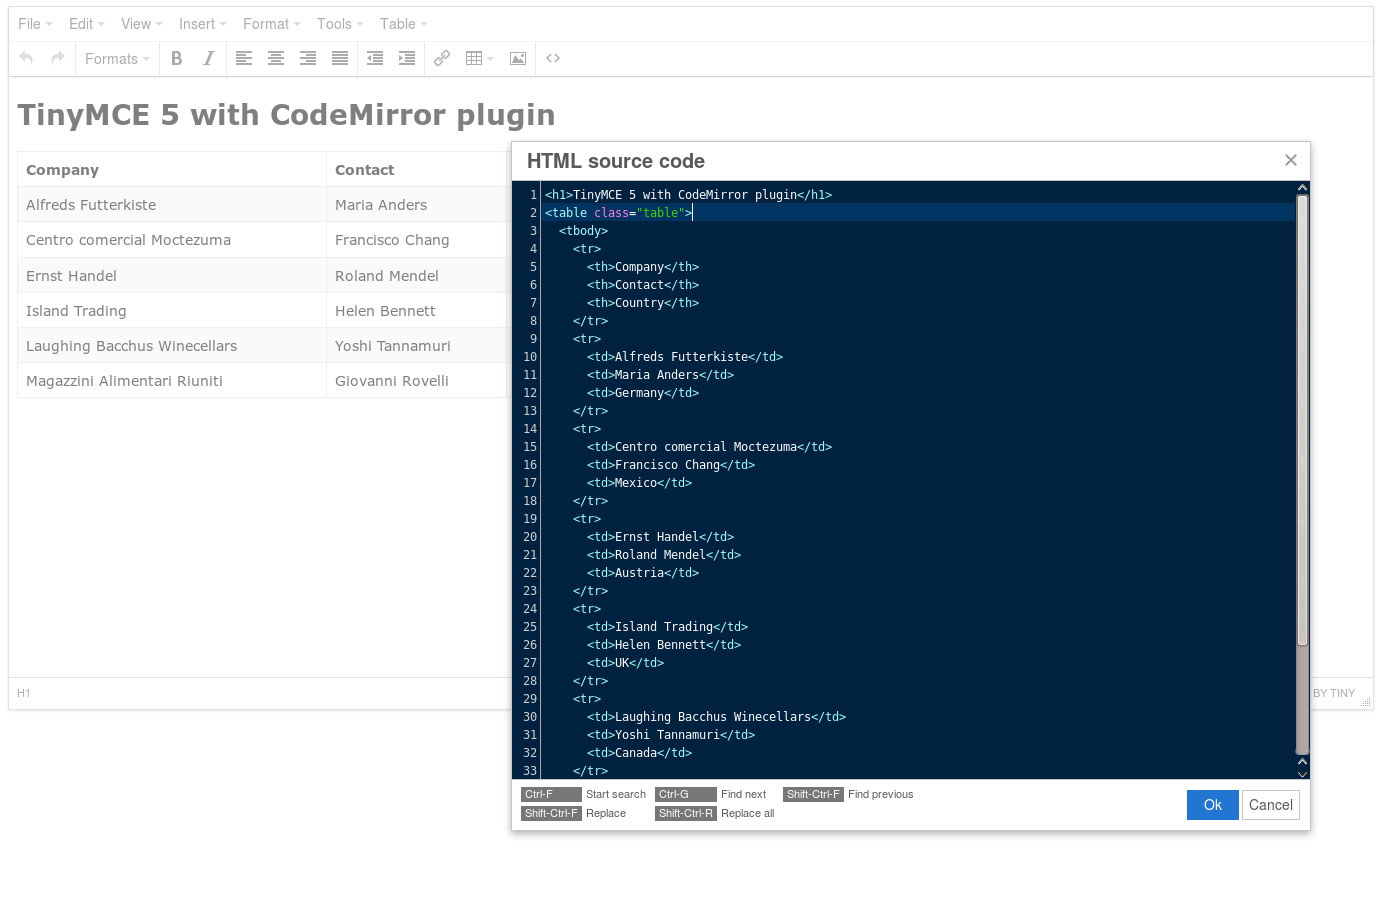This screenshot has width=1380, height=922.
Task: Click the Germany td code line
Action: click(643, 393)
